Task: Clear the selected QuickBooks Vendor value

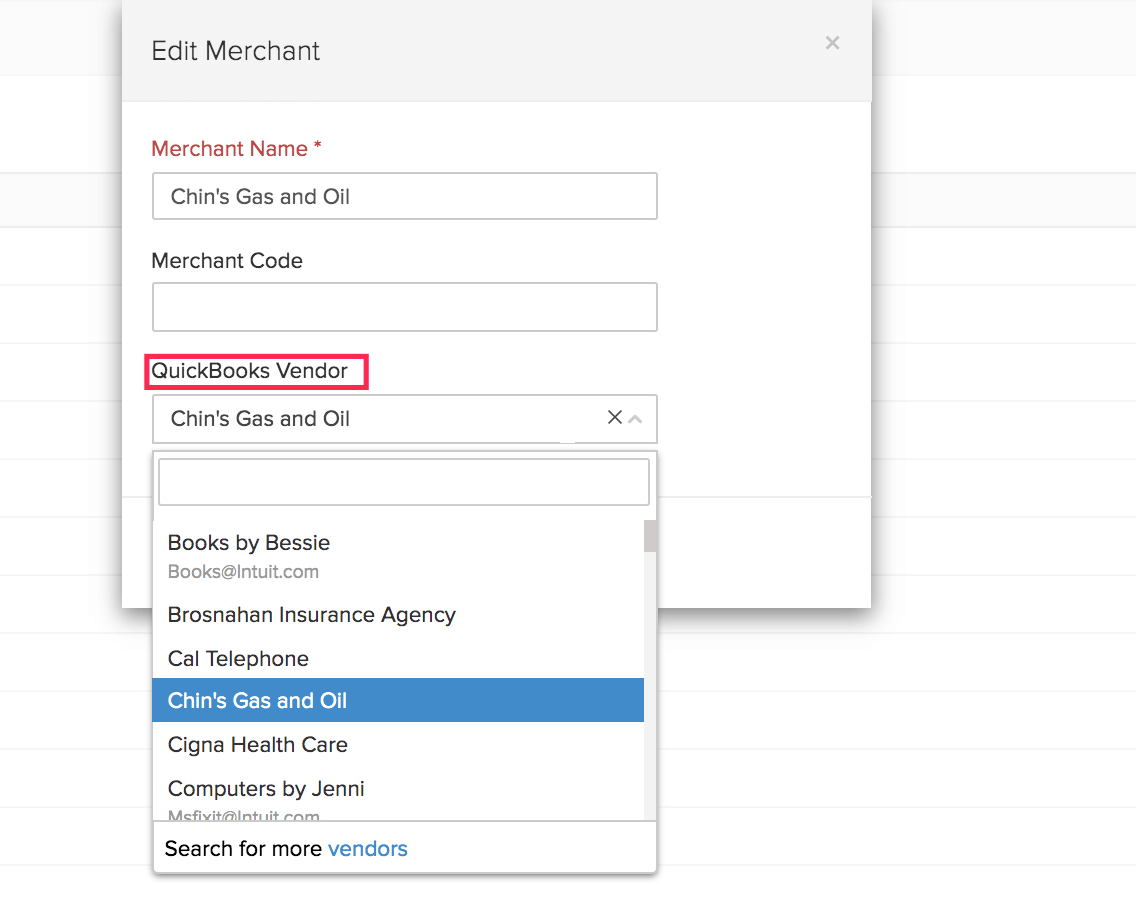Action: pos(615,418)
